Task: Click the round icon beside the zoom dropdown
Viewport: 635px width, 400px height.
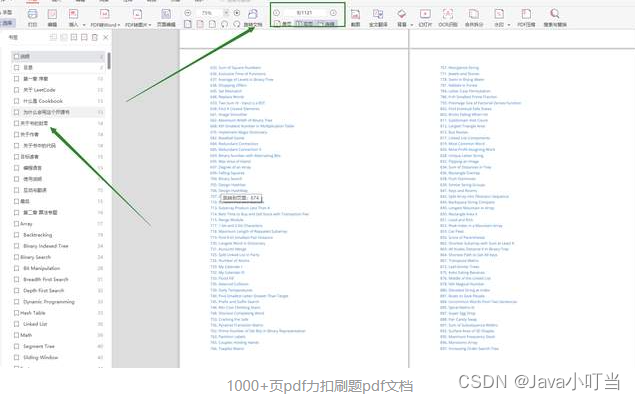Action: pyautogui.click(x=237, y=13)
